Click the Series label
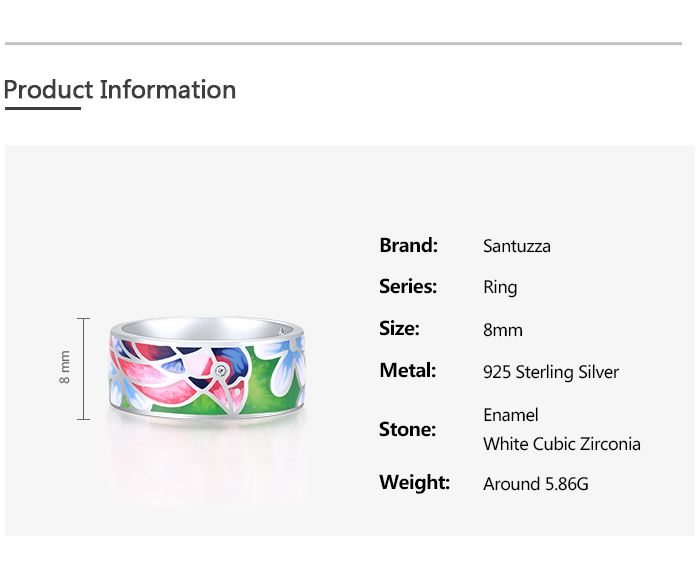 click(408, 287)
